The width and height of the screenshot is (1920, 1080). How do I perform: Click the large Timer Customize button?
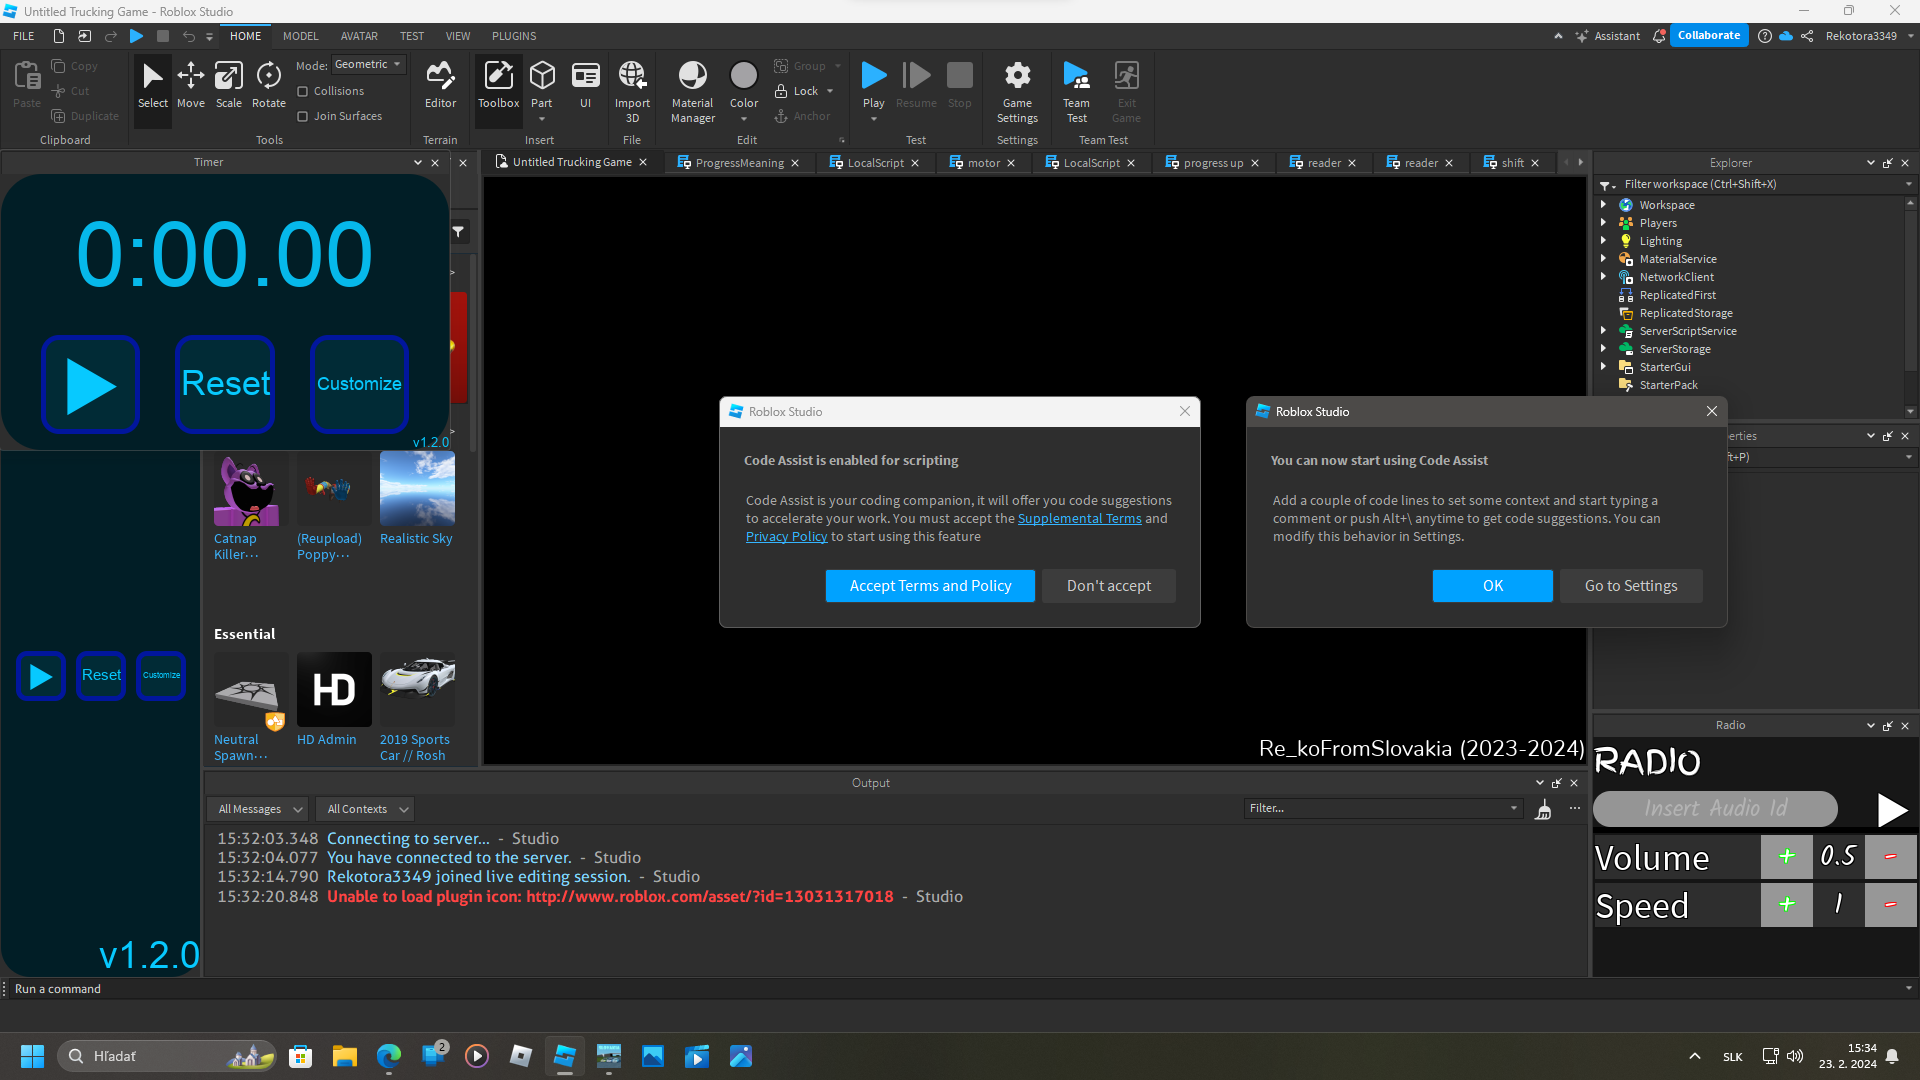359,385
